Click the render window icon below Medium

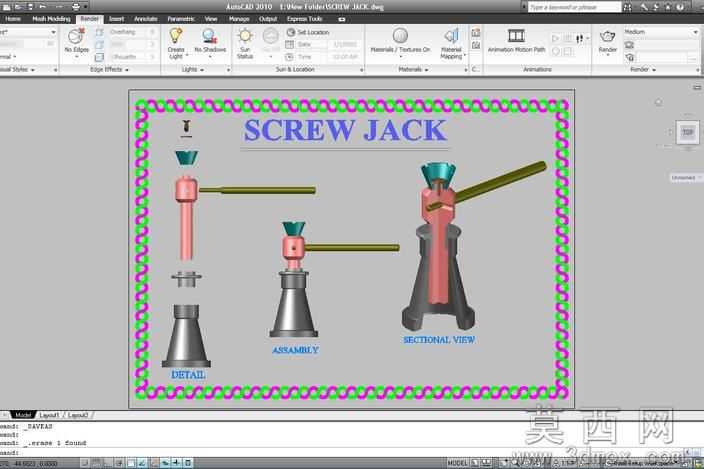click(629, 45)
